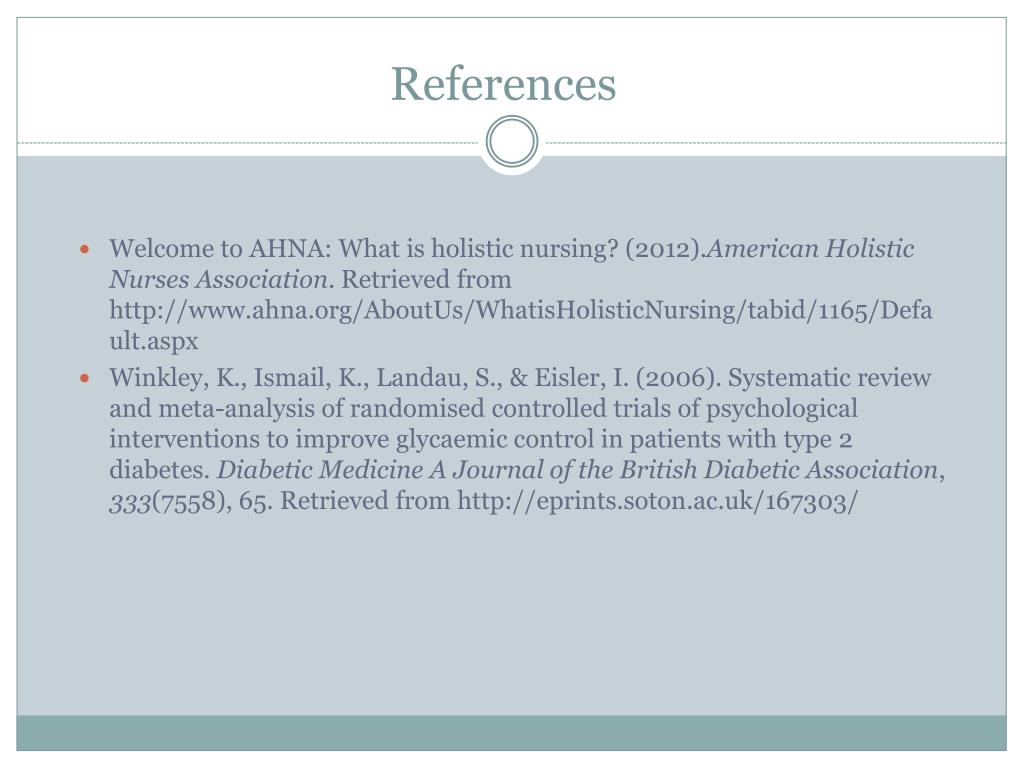Click the italic volume number 333
Image resolution: width=1024 pixels, height=768 pixels.
[130, 502]
